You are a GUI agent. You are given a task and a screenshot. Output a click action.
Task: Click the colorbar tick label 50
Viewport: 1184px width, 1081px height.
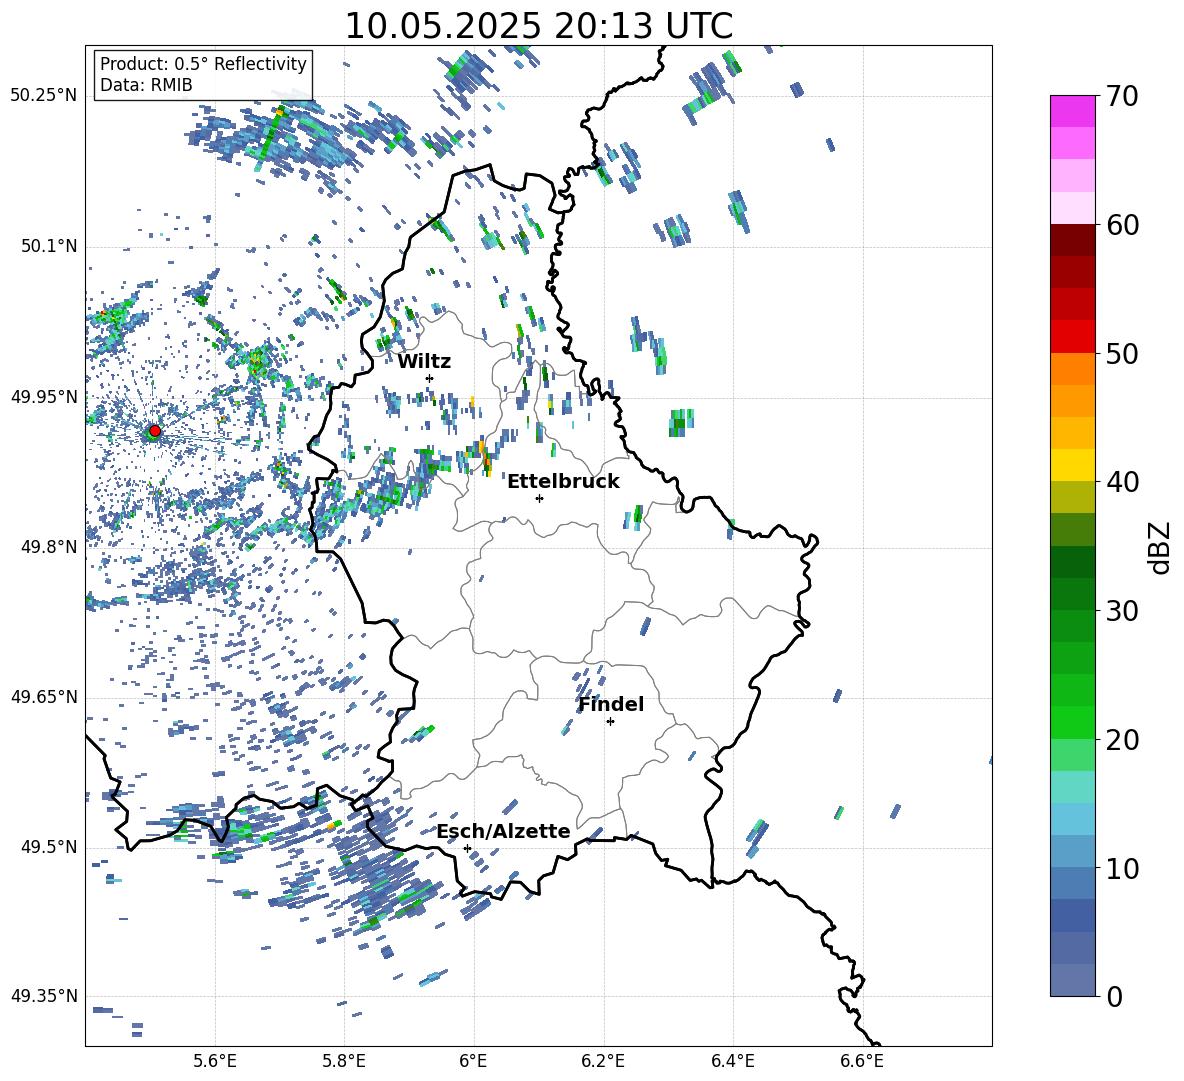click(x=1122, y=354)
